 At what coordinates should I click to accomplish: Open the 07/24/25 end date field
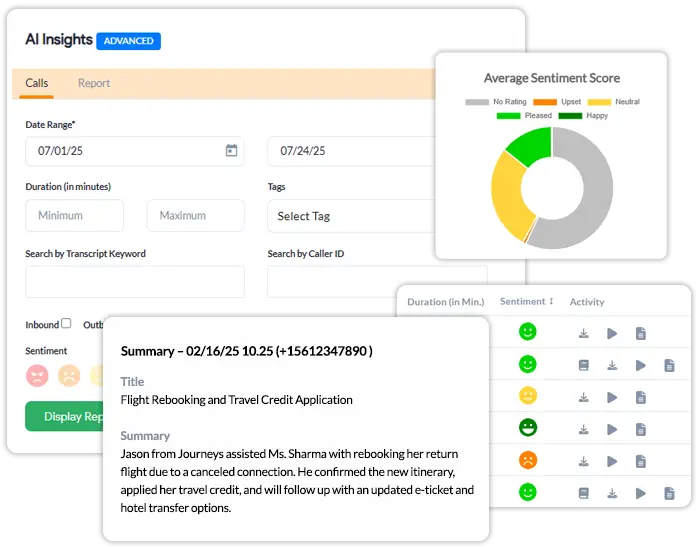click(351, 151)
